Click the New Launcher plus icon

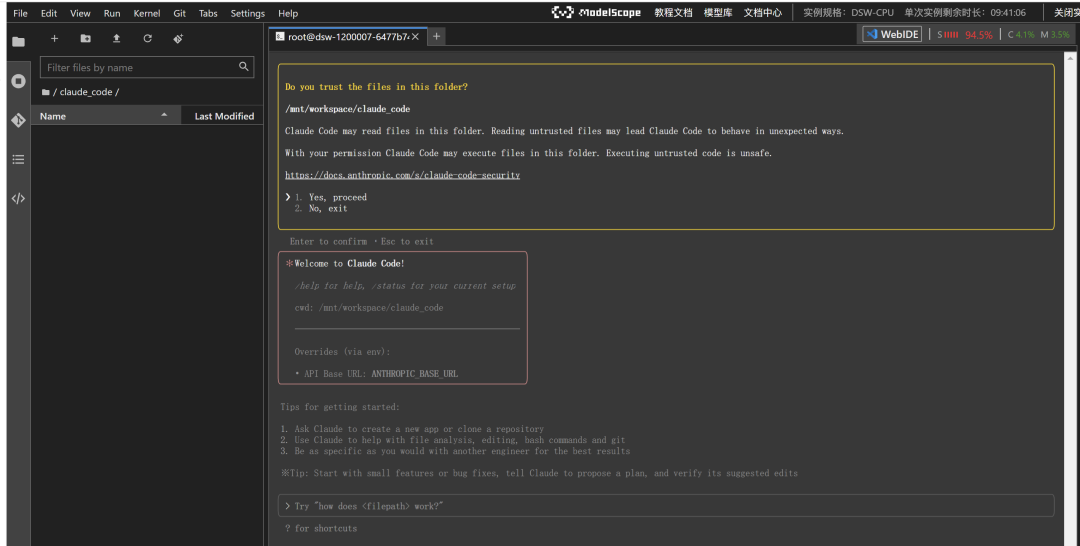(55, 39)
